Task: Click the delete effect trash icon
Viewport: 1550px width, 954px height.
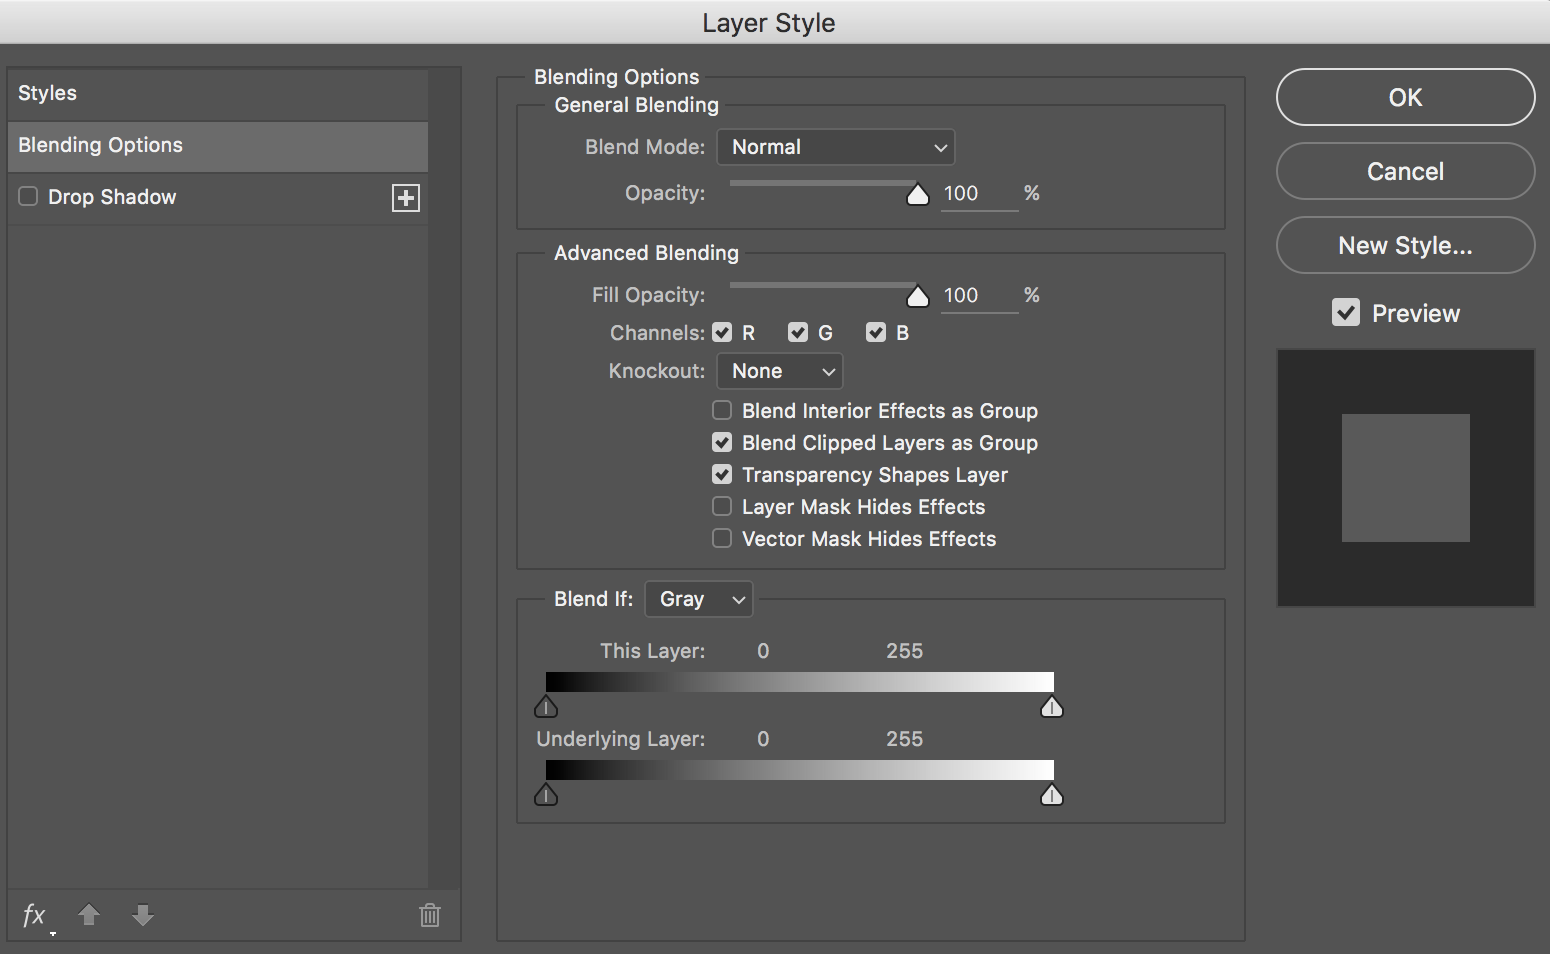Action: (430, 914)
